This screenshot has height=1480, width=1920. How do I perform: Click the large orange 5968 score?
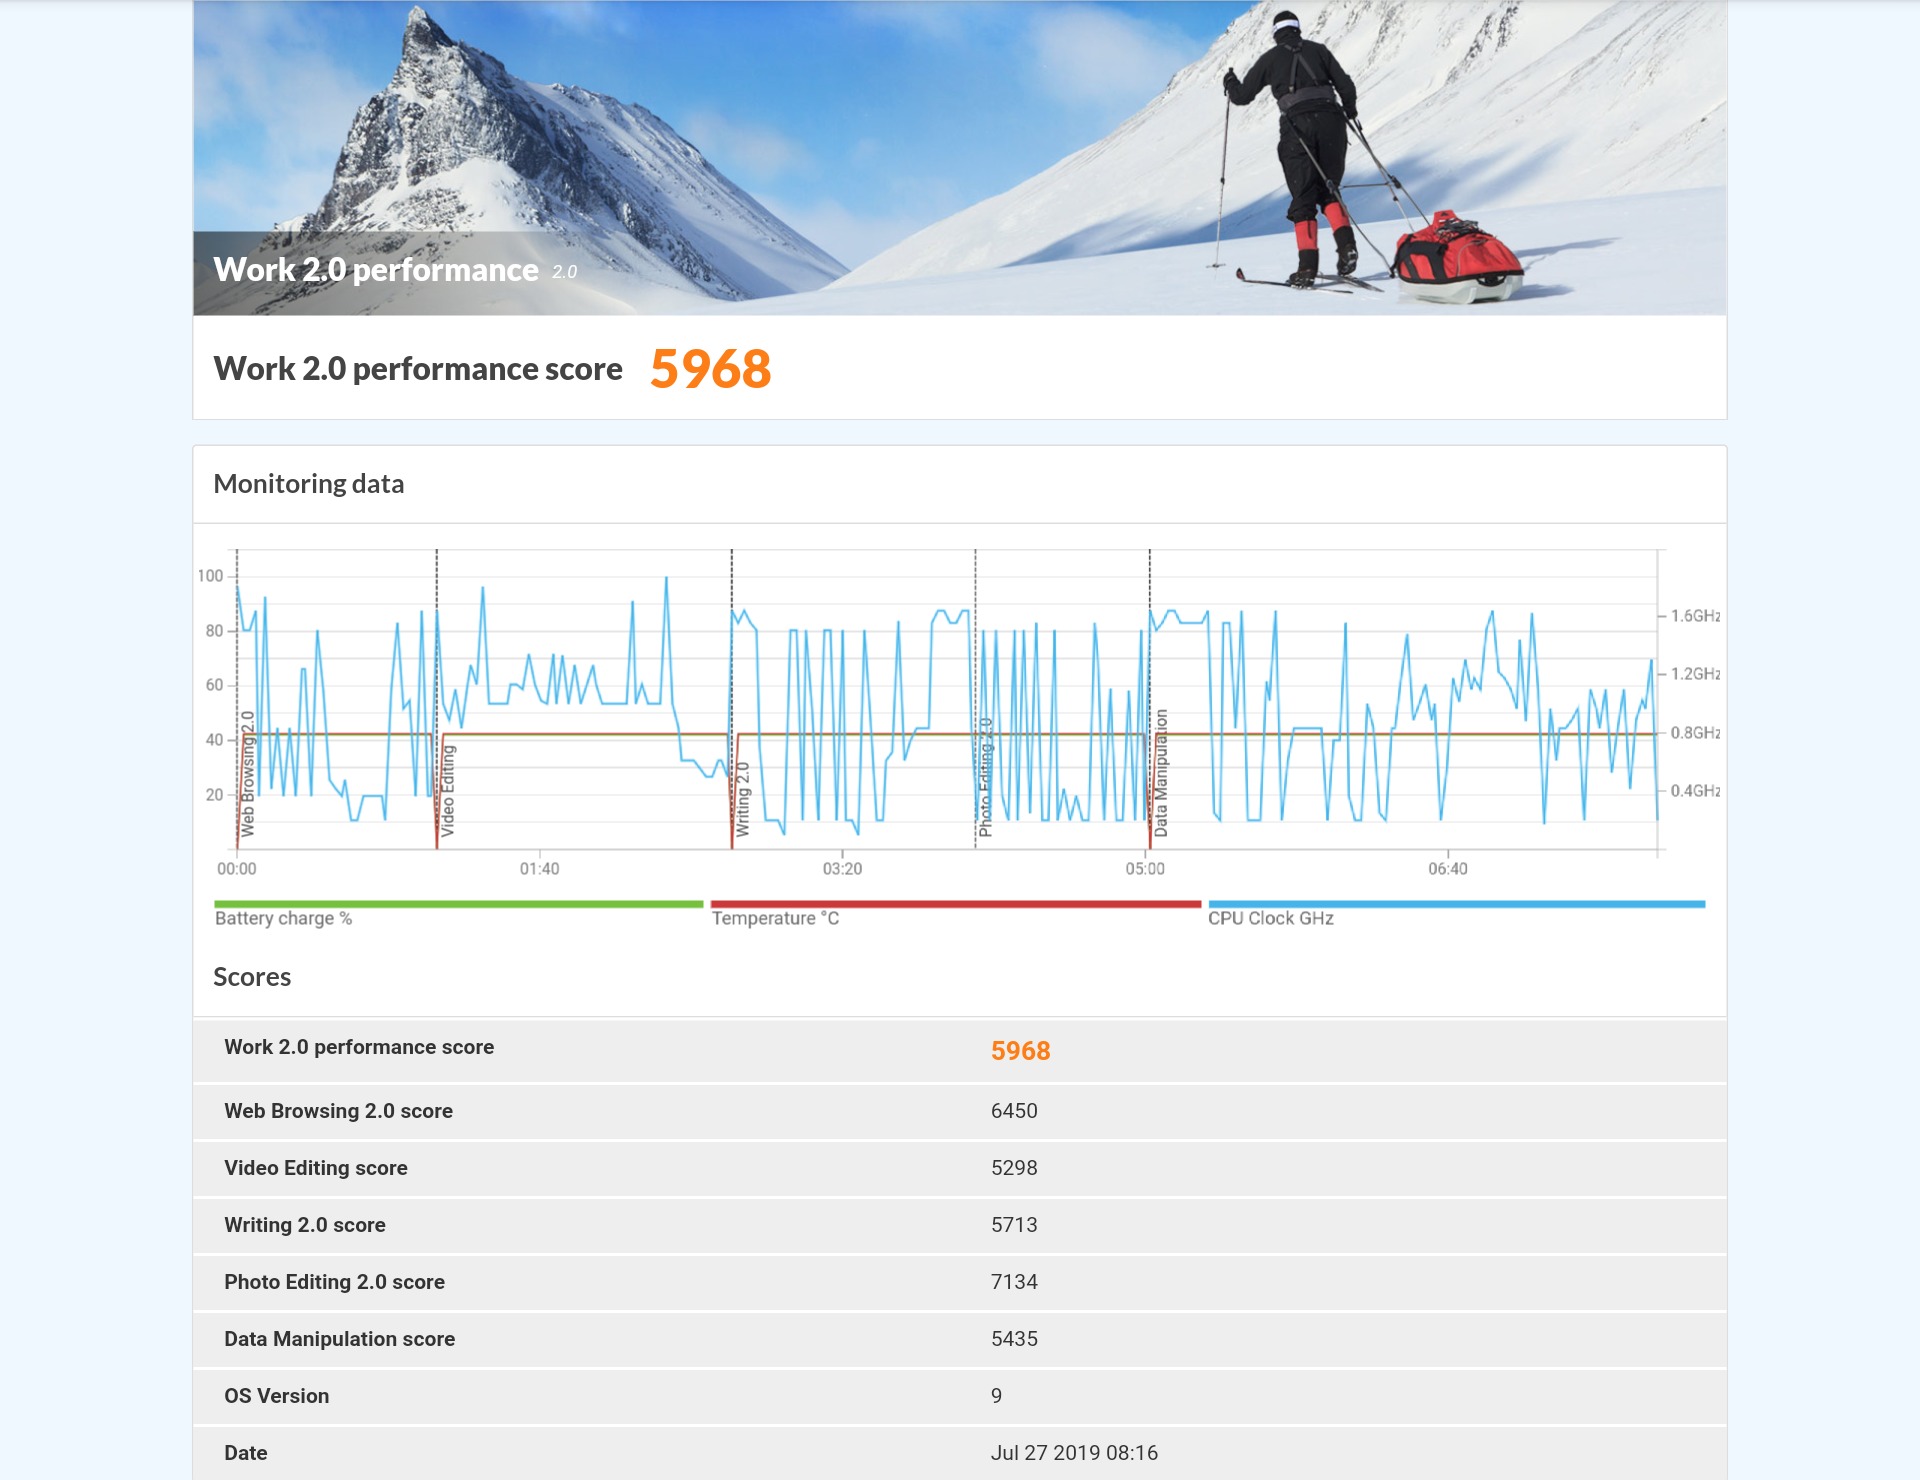(711, 369)
